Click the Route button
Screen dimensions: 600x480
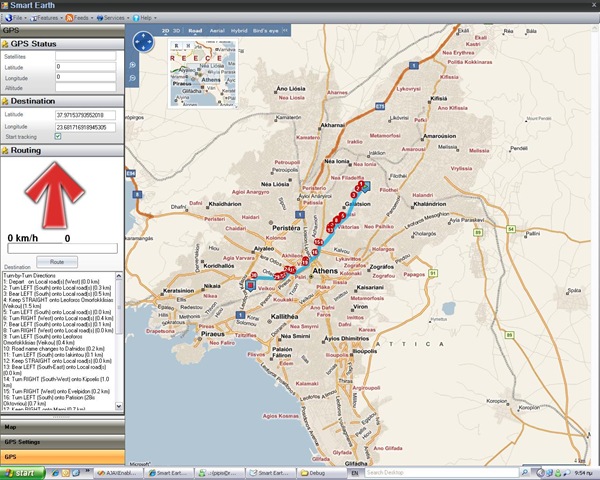pos(57,262)
